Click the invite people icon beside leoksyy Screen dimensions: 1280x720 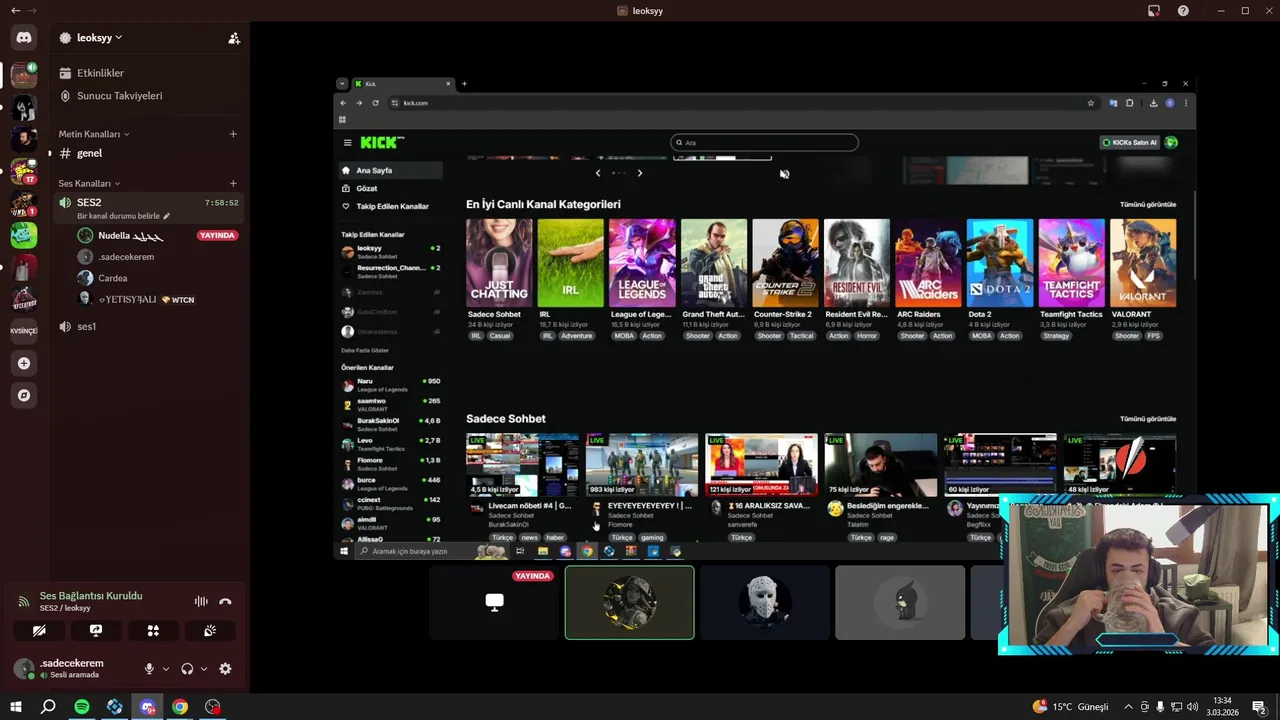[x=234, y=38]
